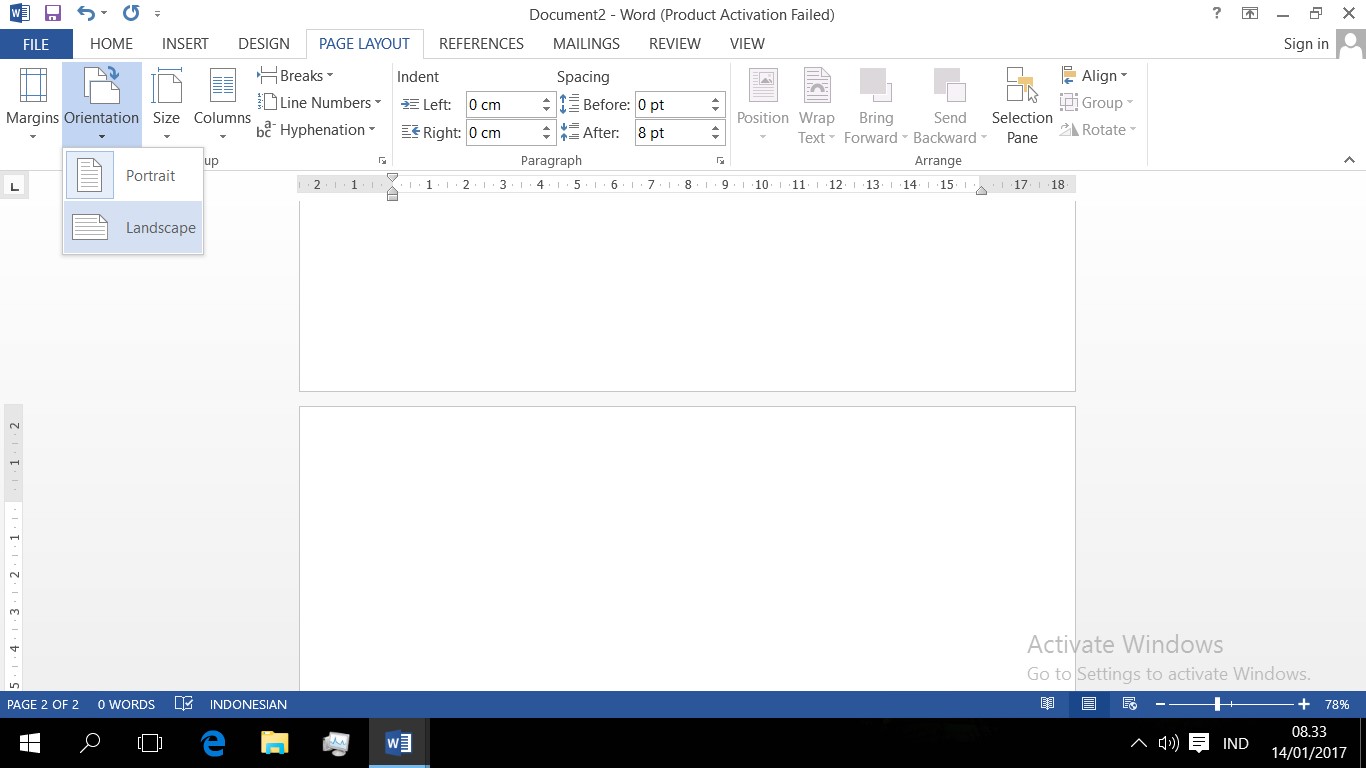Image resolution: width=1366 pixels, height=768 pixels.
Task: Go to the DESIGN tab
Action: coord(264,44)
